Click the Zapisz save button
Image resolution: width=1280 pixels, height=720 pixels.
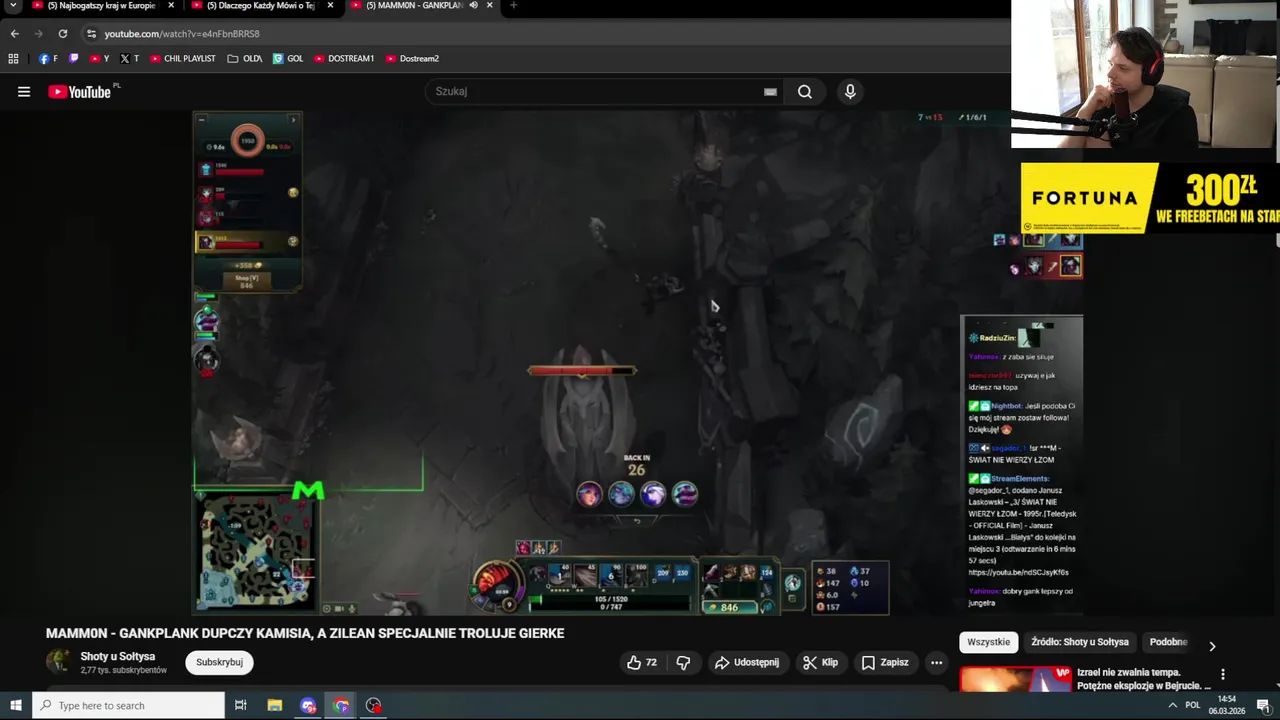885,662
